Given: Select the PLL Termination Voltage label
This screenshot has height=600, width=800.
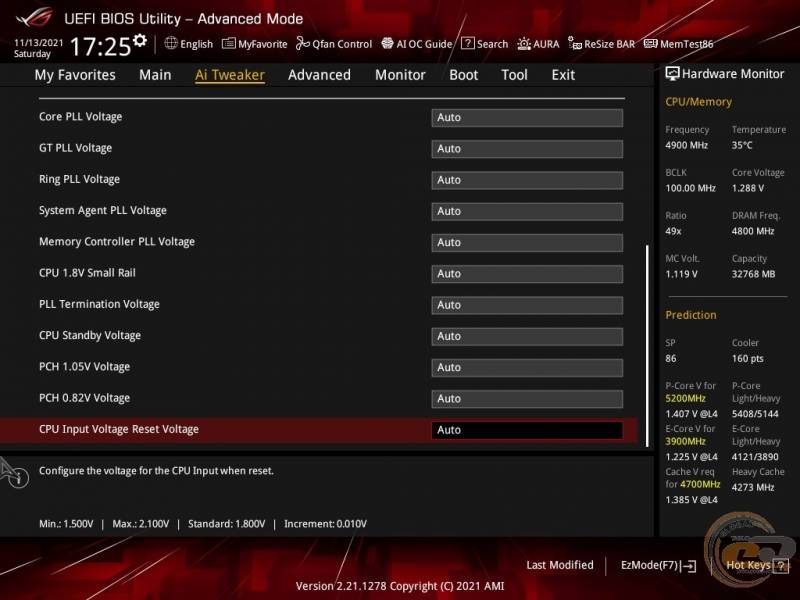Looking at the screenshot, I should pos(99,304).
